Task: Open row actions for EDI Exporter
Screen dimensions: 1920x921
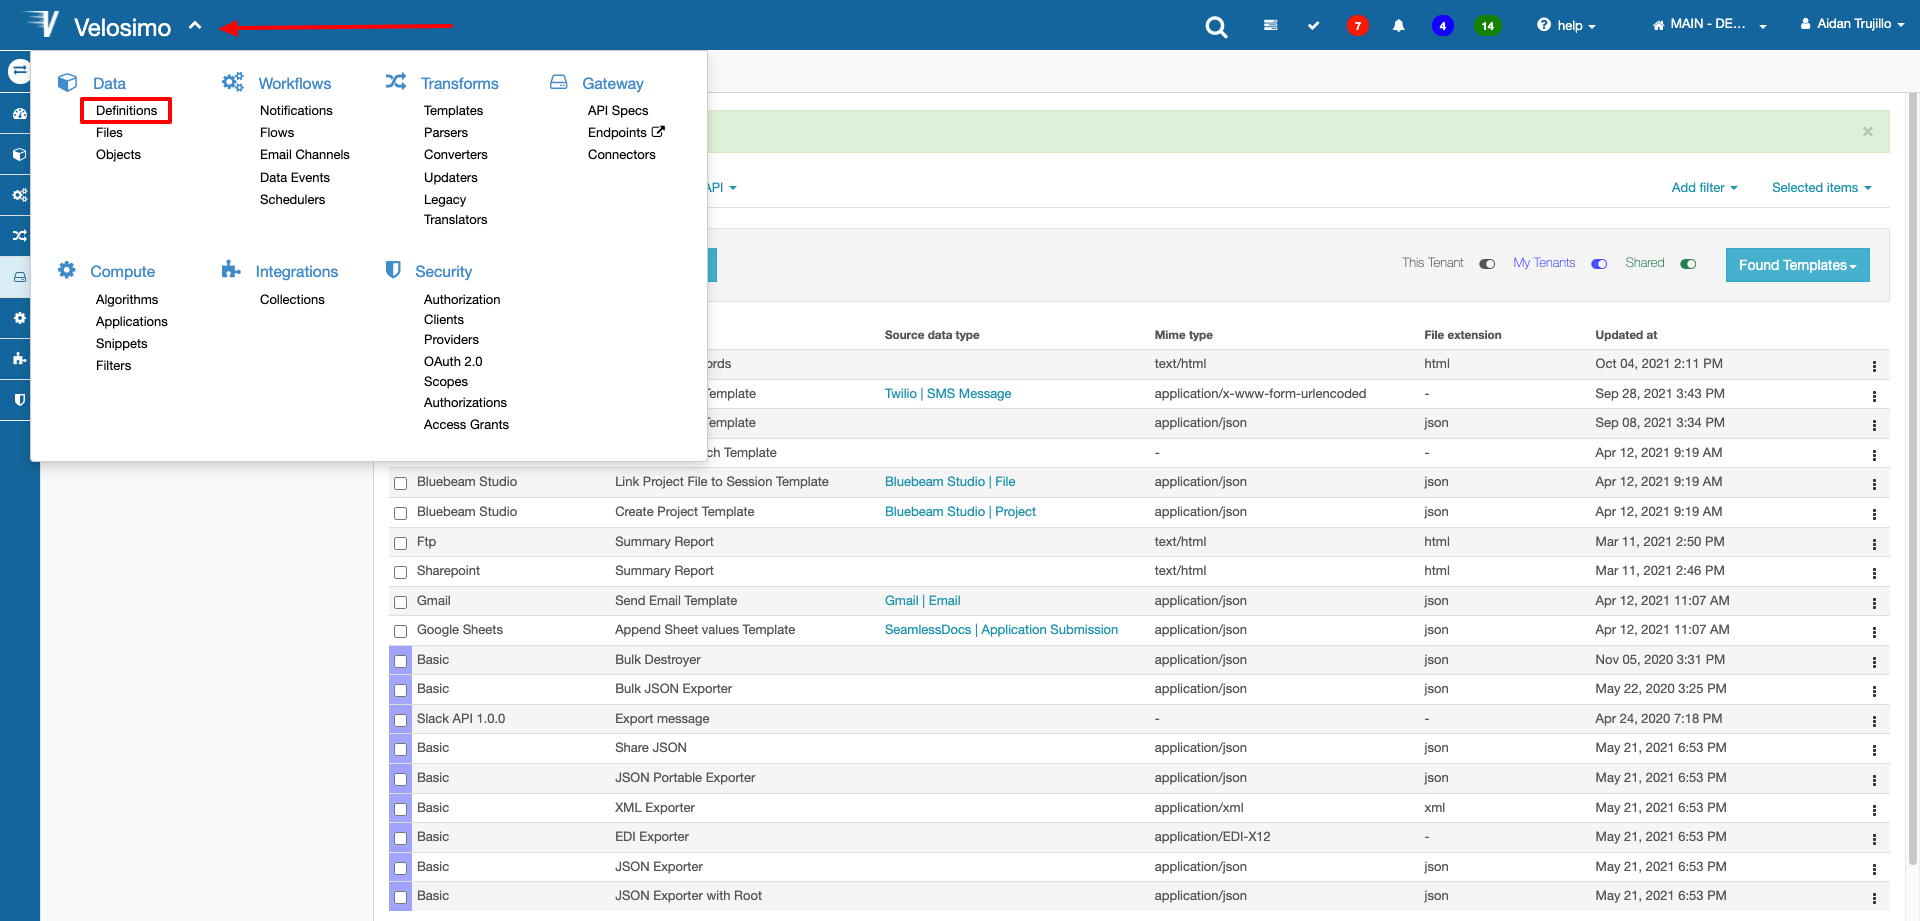Action: click(1874, 839)
